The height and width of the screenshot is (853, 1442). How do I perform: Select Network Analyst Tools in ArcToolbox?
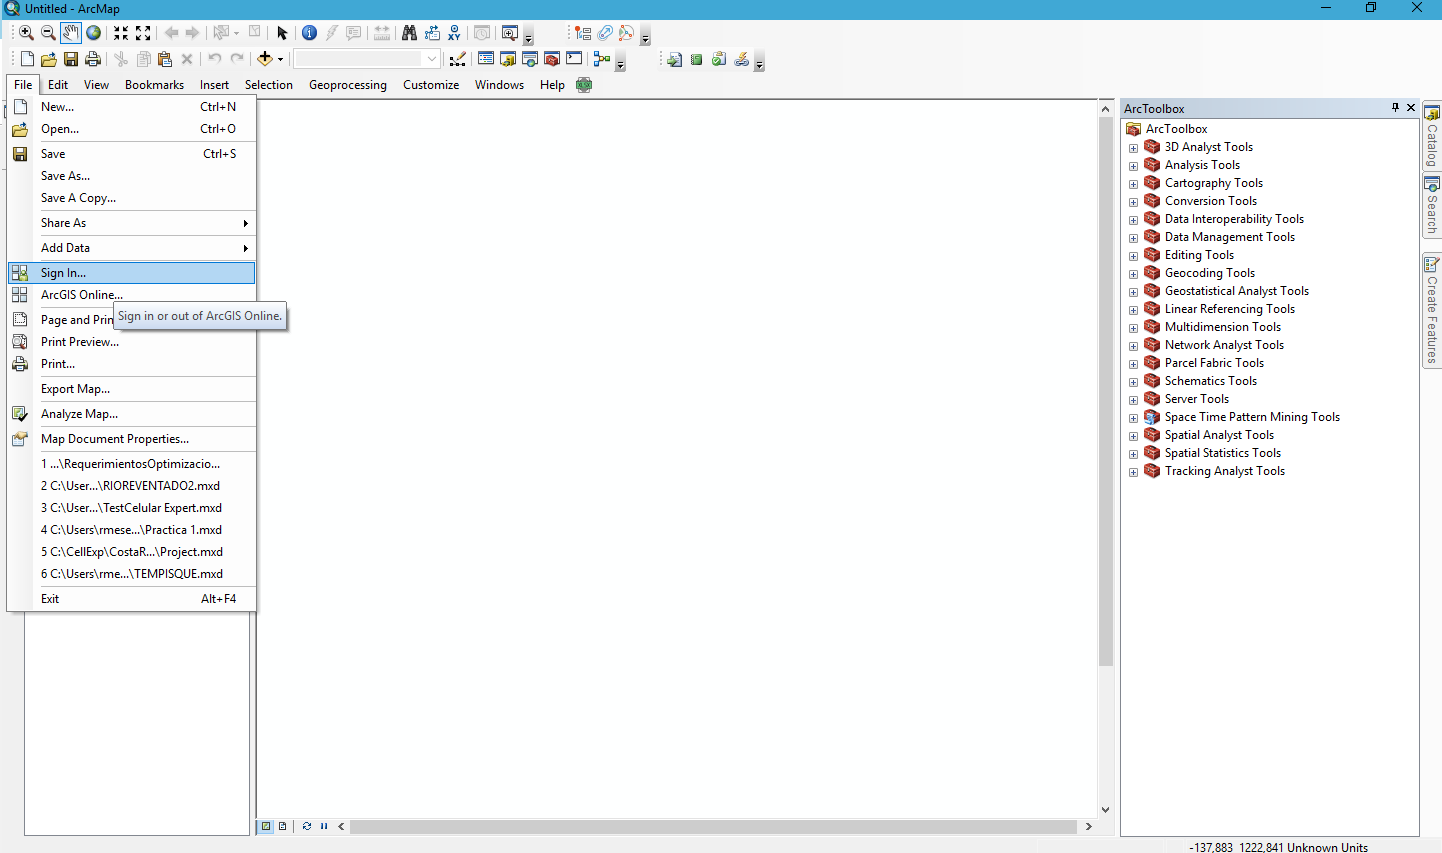[x=1224, y=345]
